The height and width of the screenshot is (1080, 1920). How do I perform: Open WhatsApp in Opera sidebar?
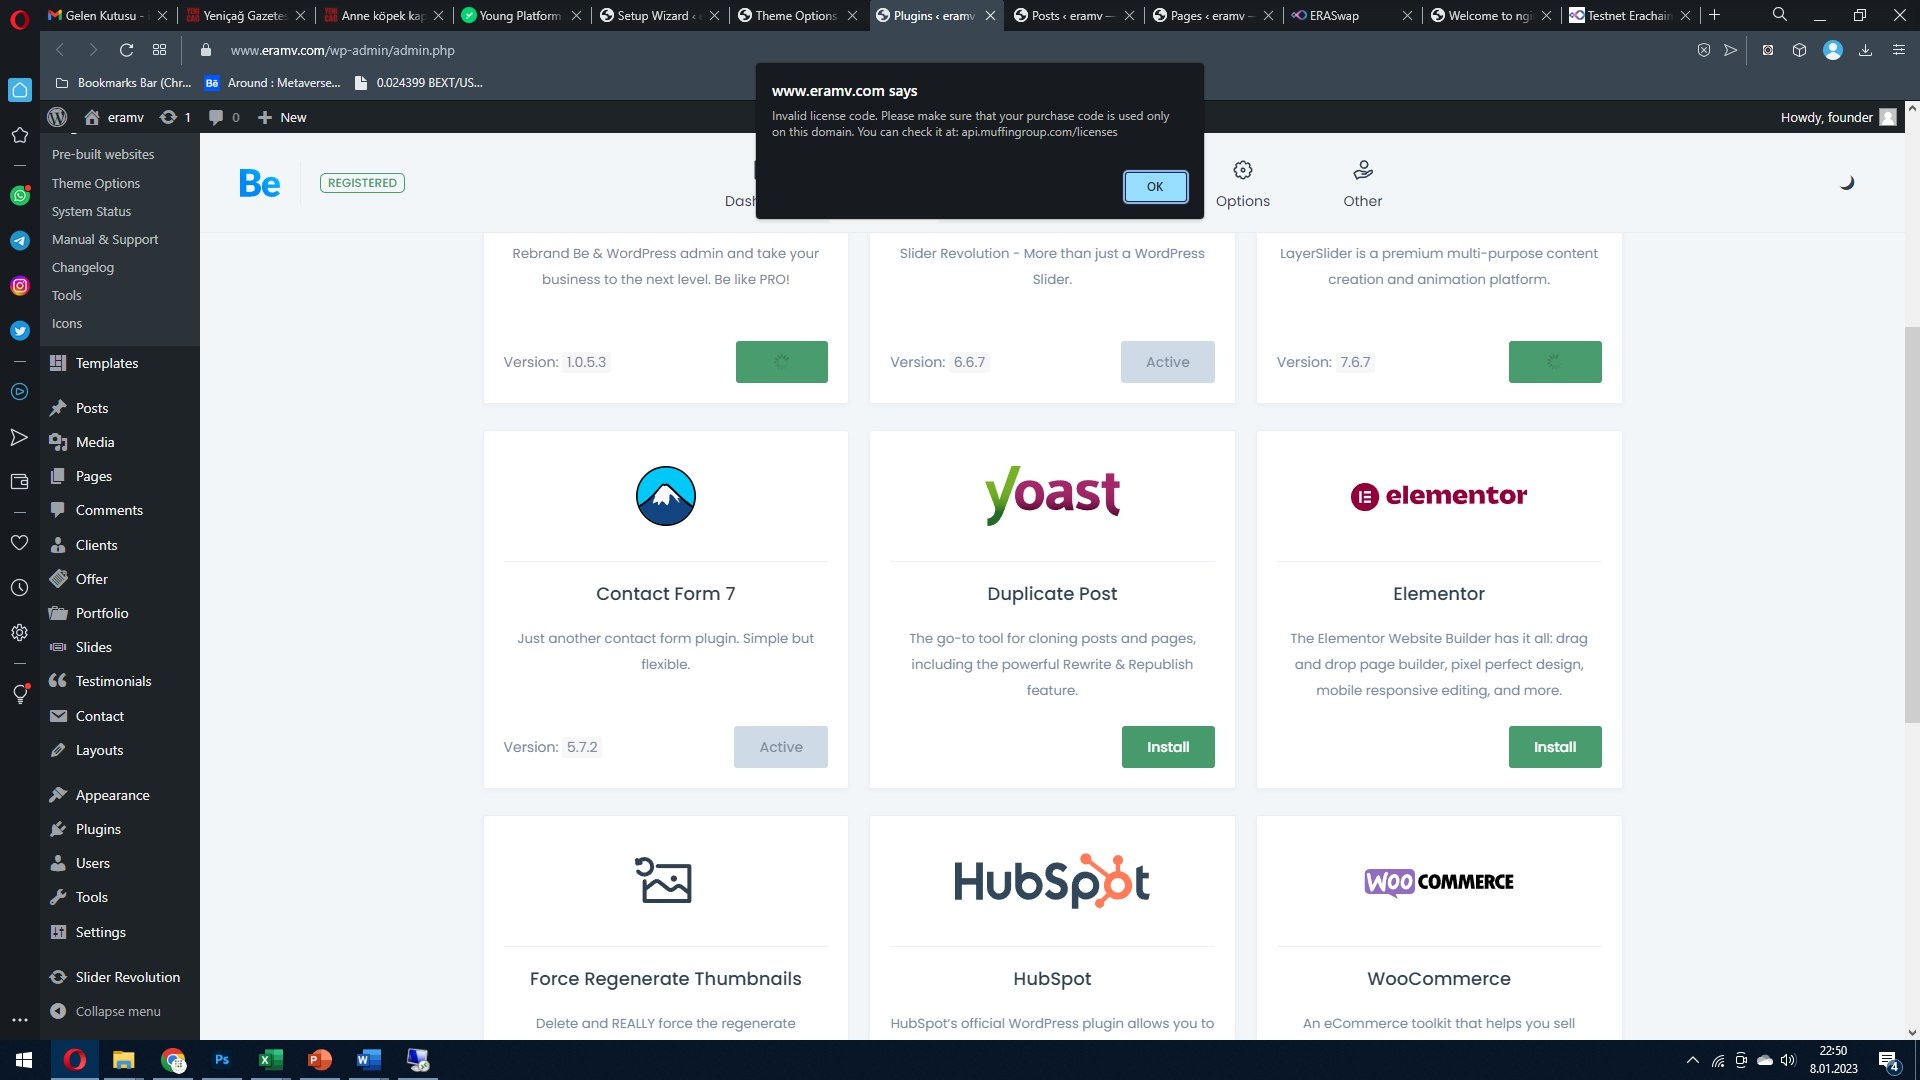[x=20, y=196]
